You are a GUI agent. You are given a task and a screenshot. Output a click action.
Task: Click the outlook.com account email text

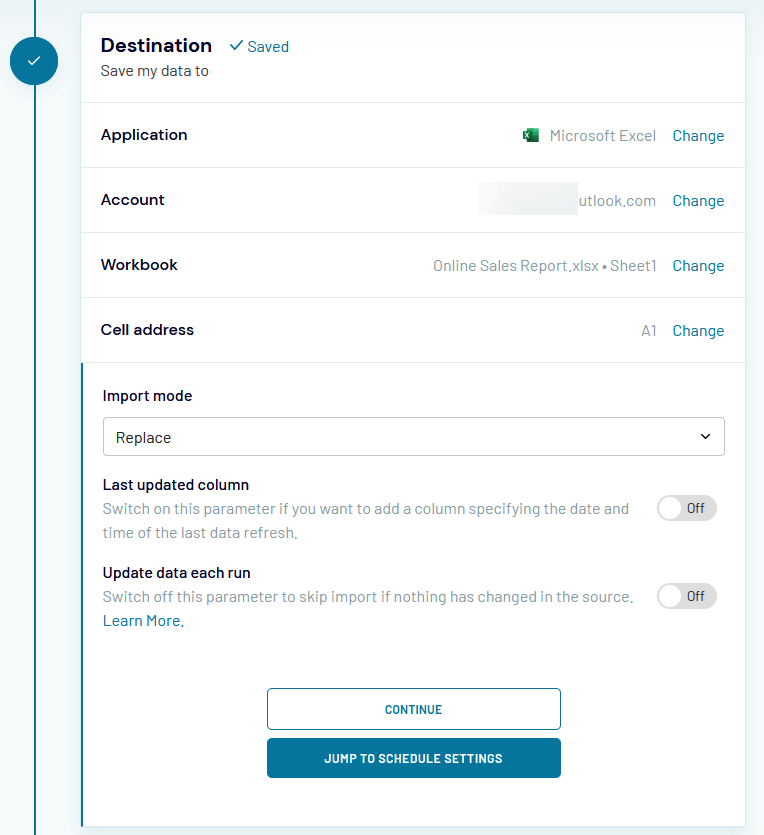coord(567,201)
